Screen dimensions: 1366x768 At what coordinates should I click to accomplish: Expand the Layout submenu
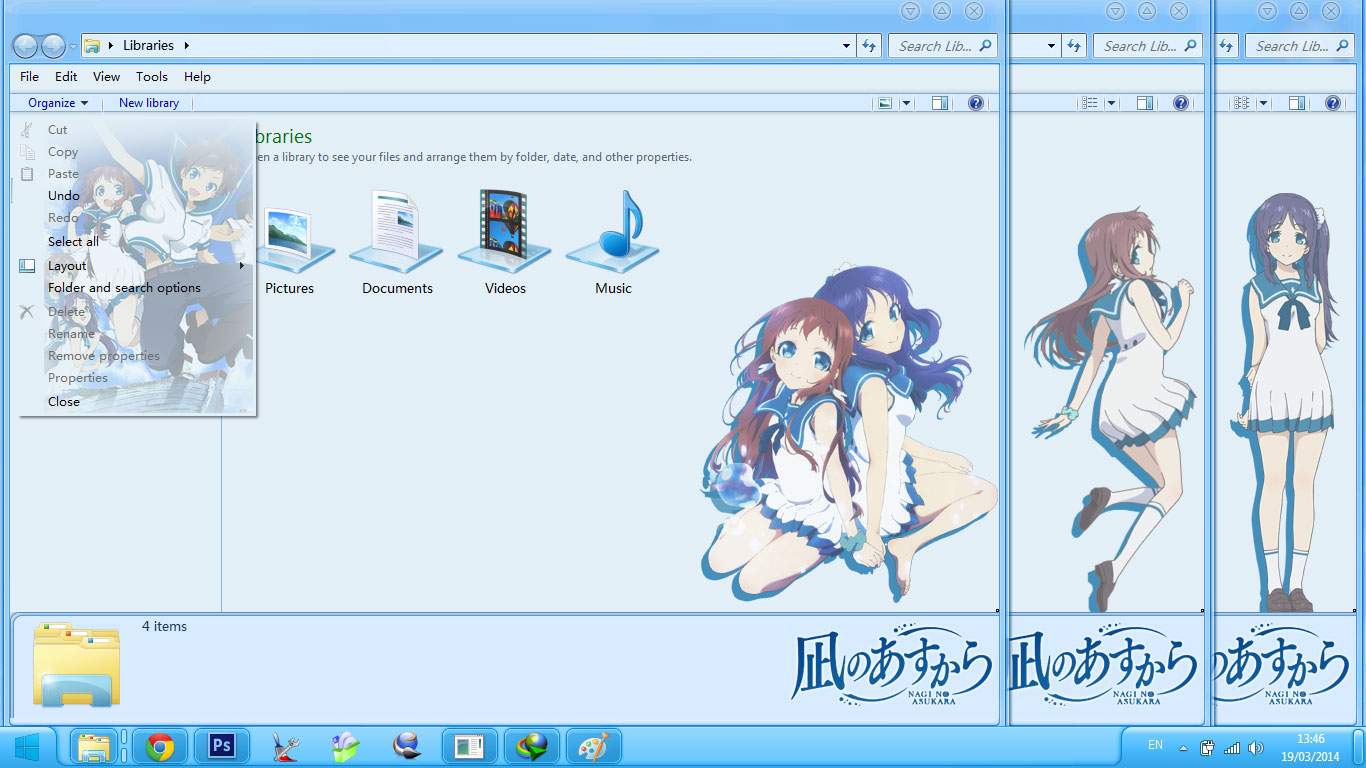click(67, 265)
